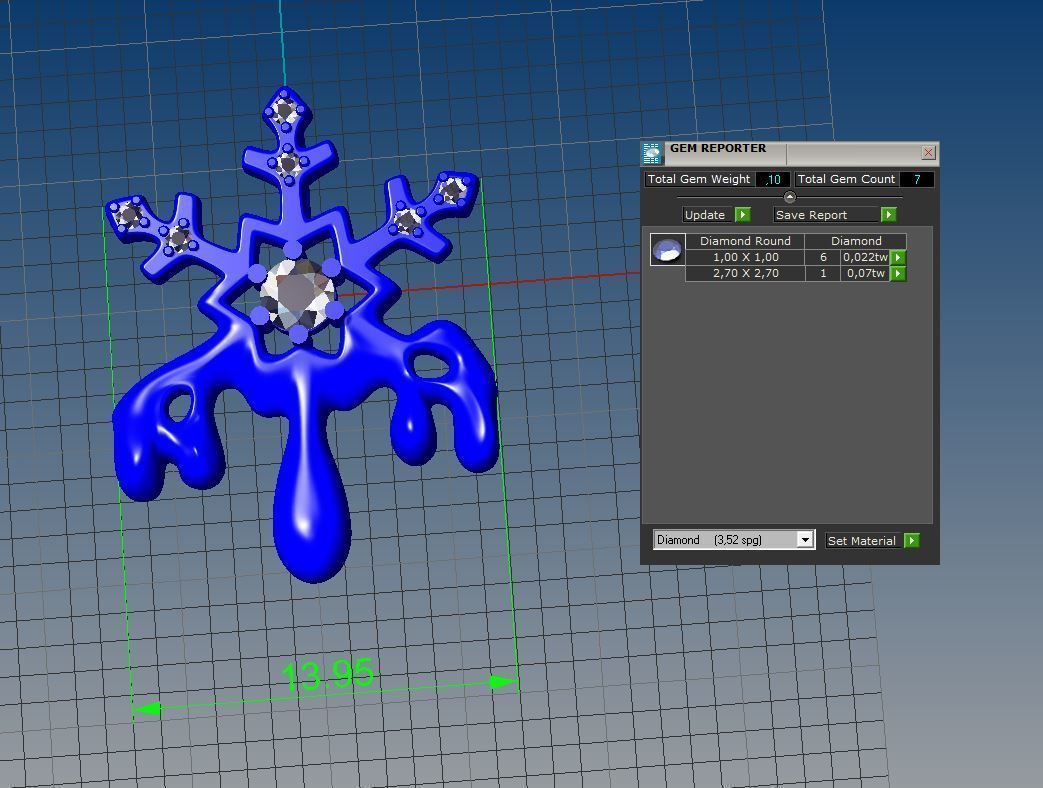
Task: Click green arrow next to Set Material
Action: click(912, 541)
